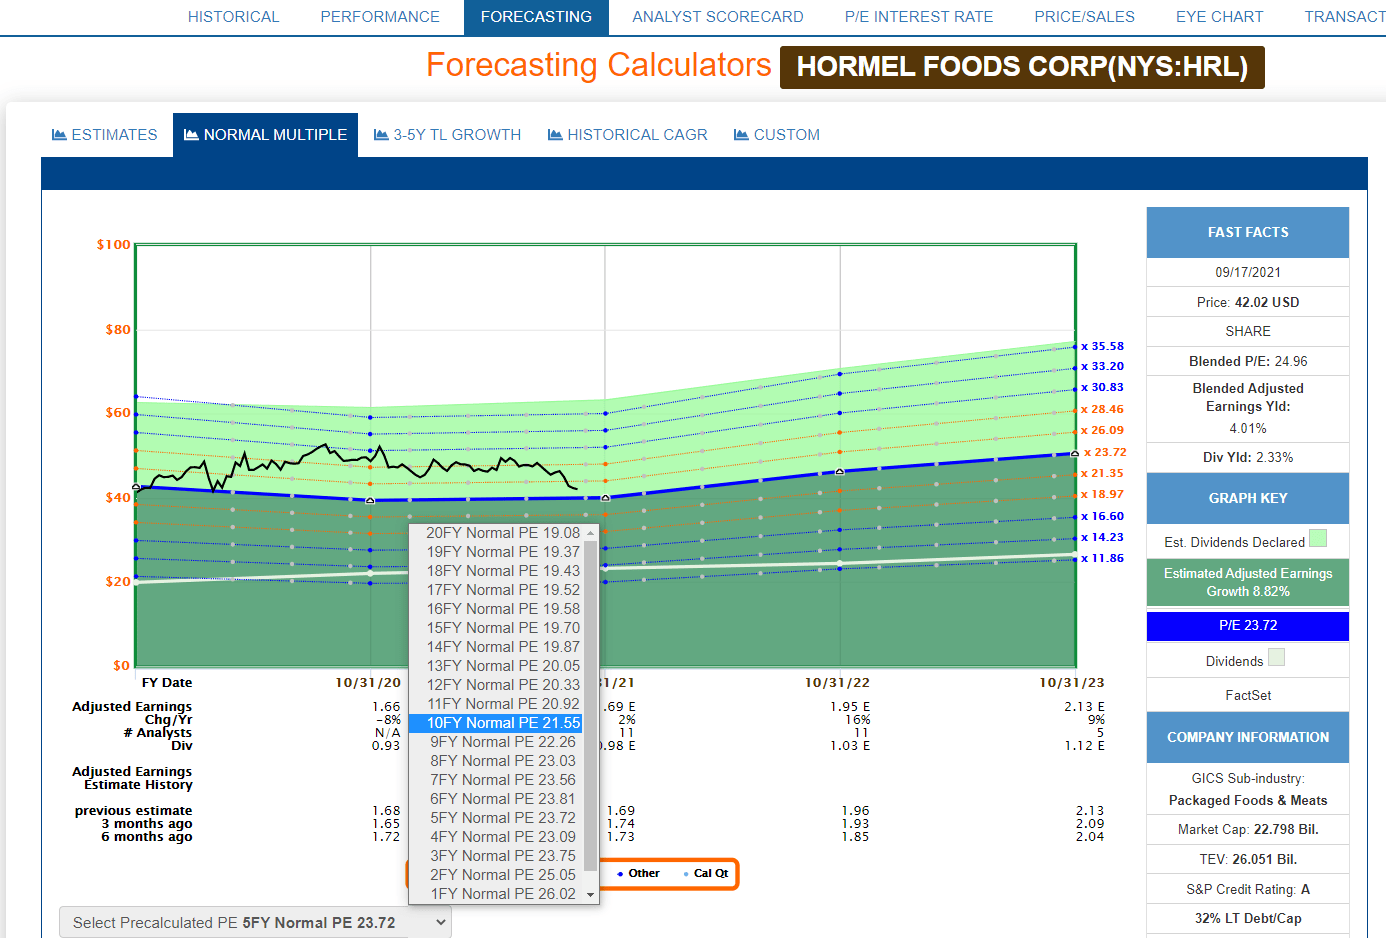Viewport: 1386px width, 938px height.
Task: Switch to the EYE CHART tab
Action: coord(1219,17)
